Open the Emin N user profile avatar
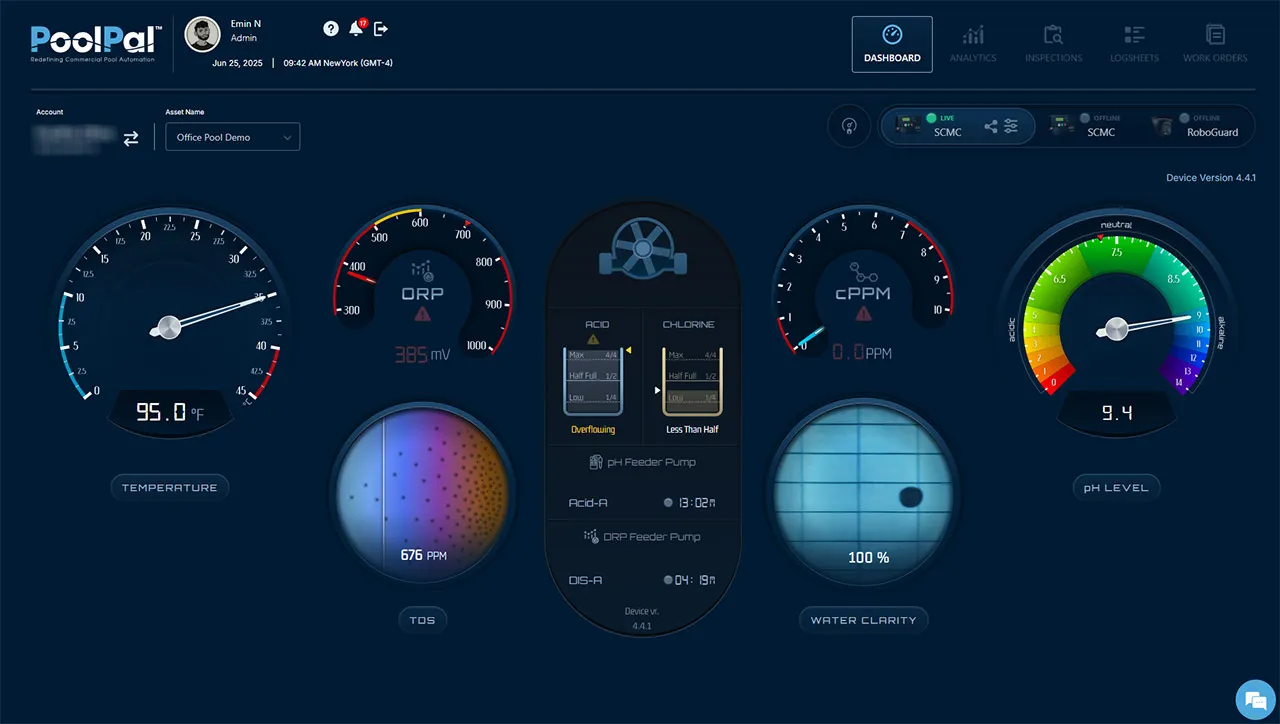This screenshot has width=1280, height=724. point(203,34)
